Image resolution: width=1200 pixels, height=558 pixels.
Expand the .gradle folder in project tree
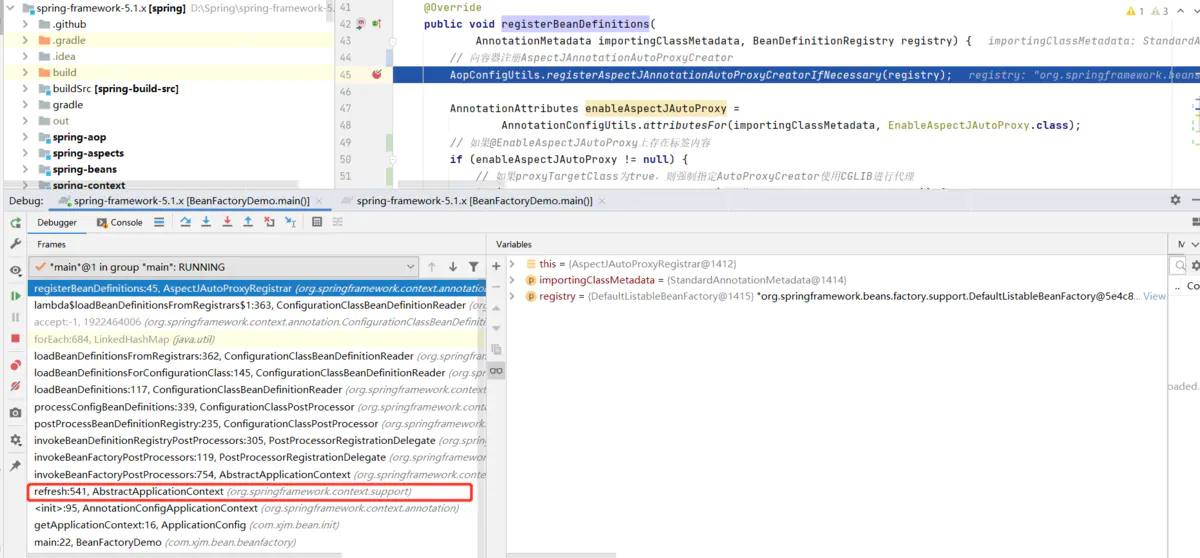(x=25, y=40)
